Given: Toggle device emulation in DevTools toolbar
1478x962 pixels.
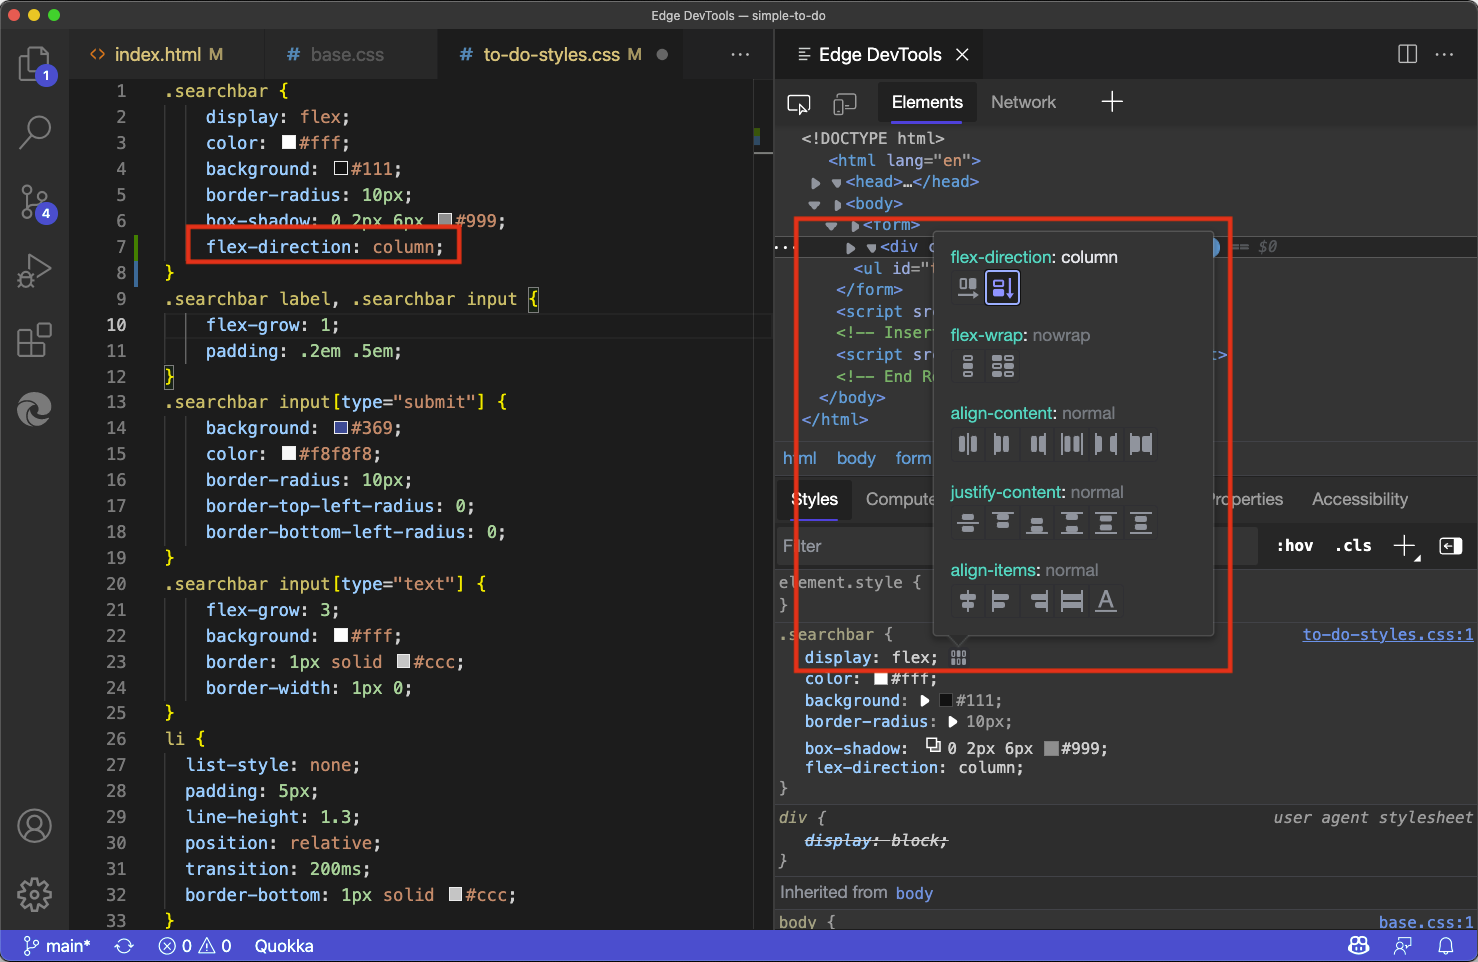Looking at the screenshot, I should 845,103.
